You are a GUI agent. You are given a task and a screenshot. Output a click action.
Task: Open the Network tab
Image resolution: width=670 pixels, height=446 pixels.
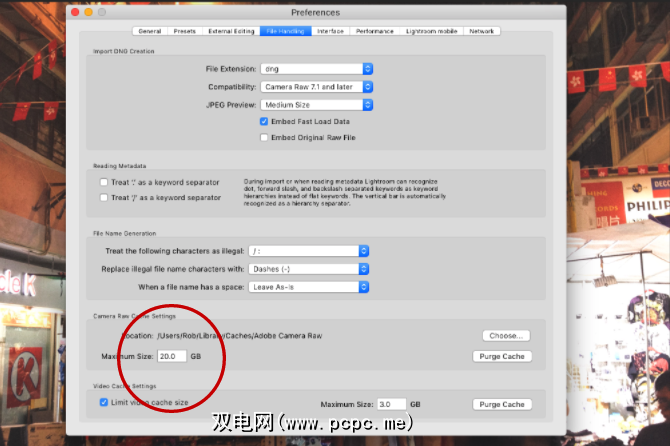[482, 31]
